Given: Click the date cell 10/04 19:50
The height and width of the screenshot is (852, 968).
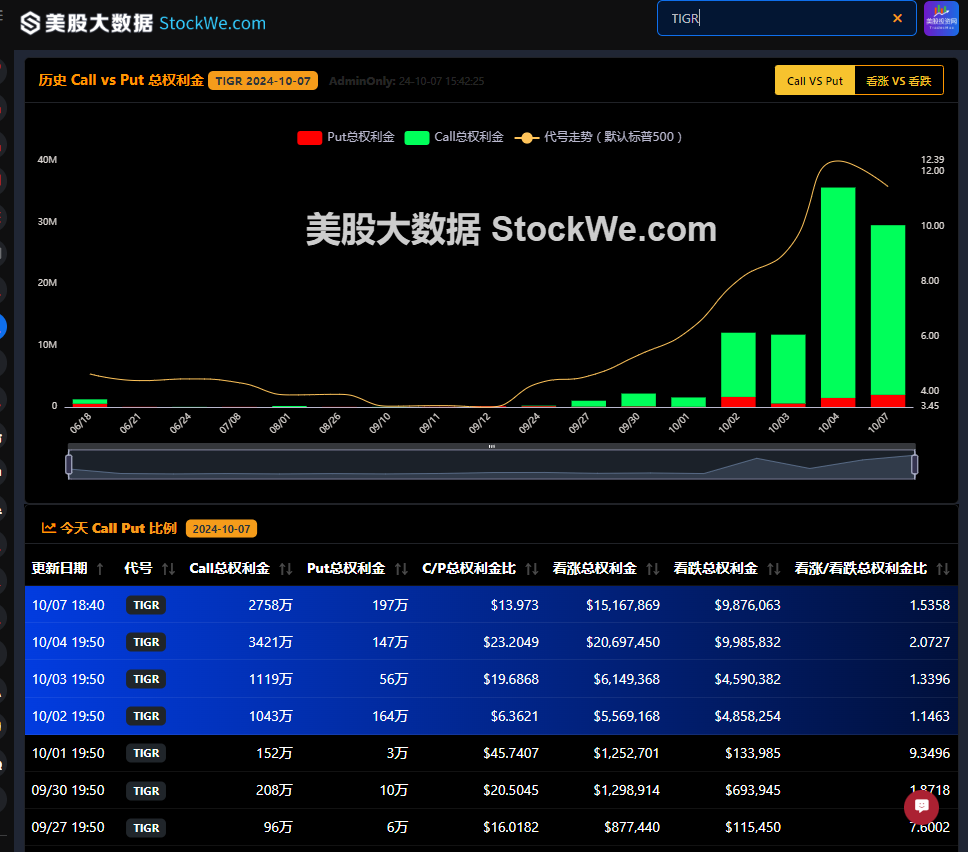Looking at the screenshot, I should [x=68, y=642].
